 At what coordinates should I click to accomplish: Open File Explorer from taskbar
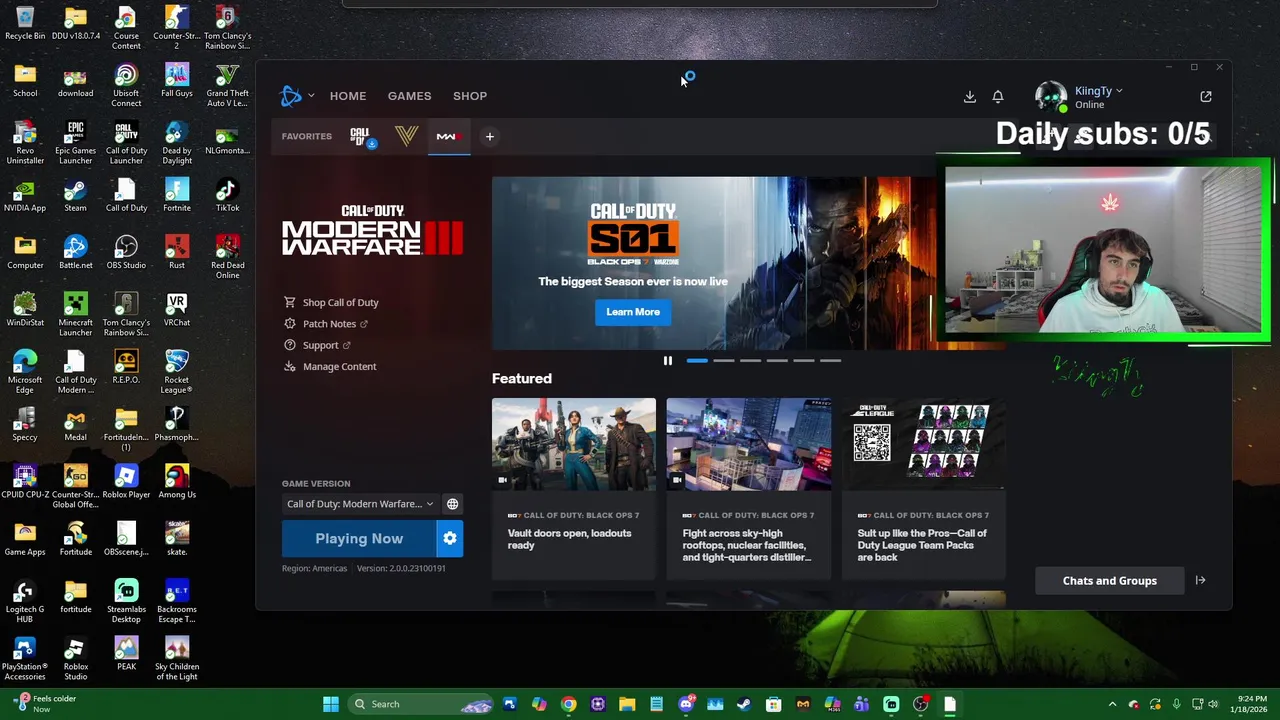click(627, 704)
